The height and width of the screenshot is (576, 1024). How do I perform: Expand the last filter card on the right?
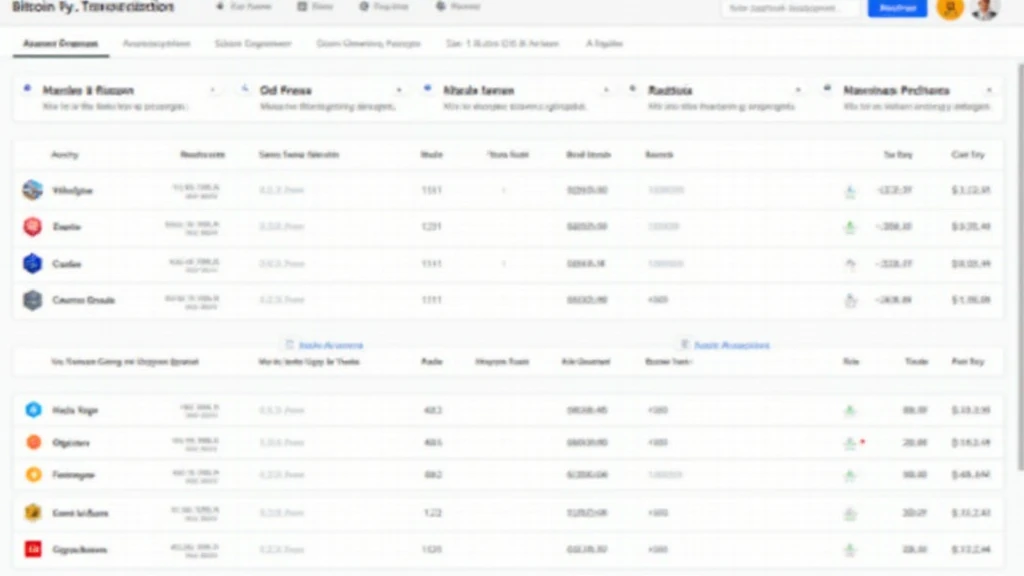click(988, 90)
